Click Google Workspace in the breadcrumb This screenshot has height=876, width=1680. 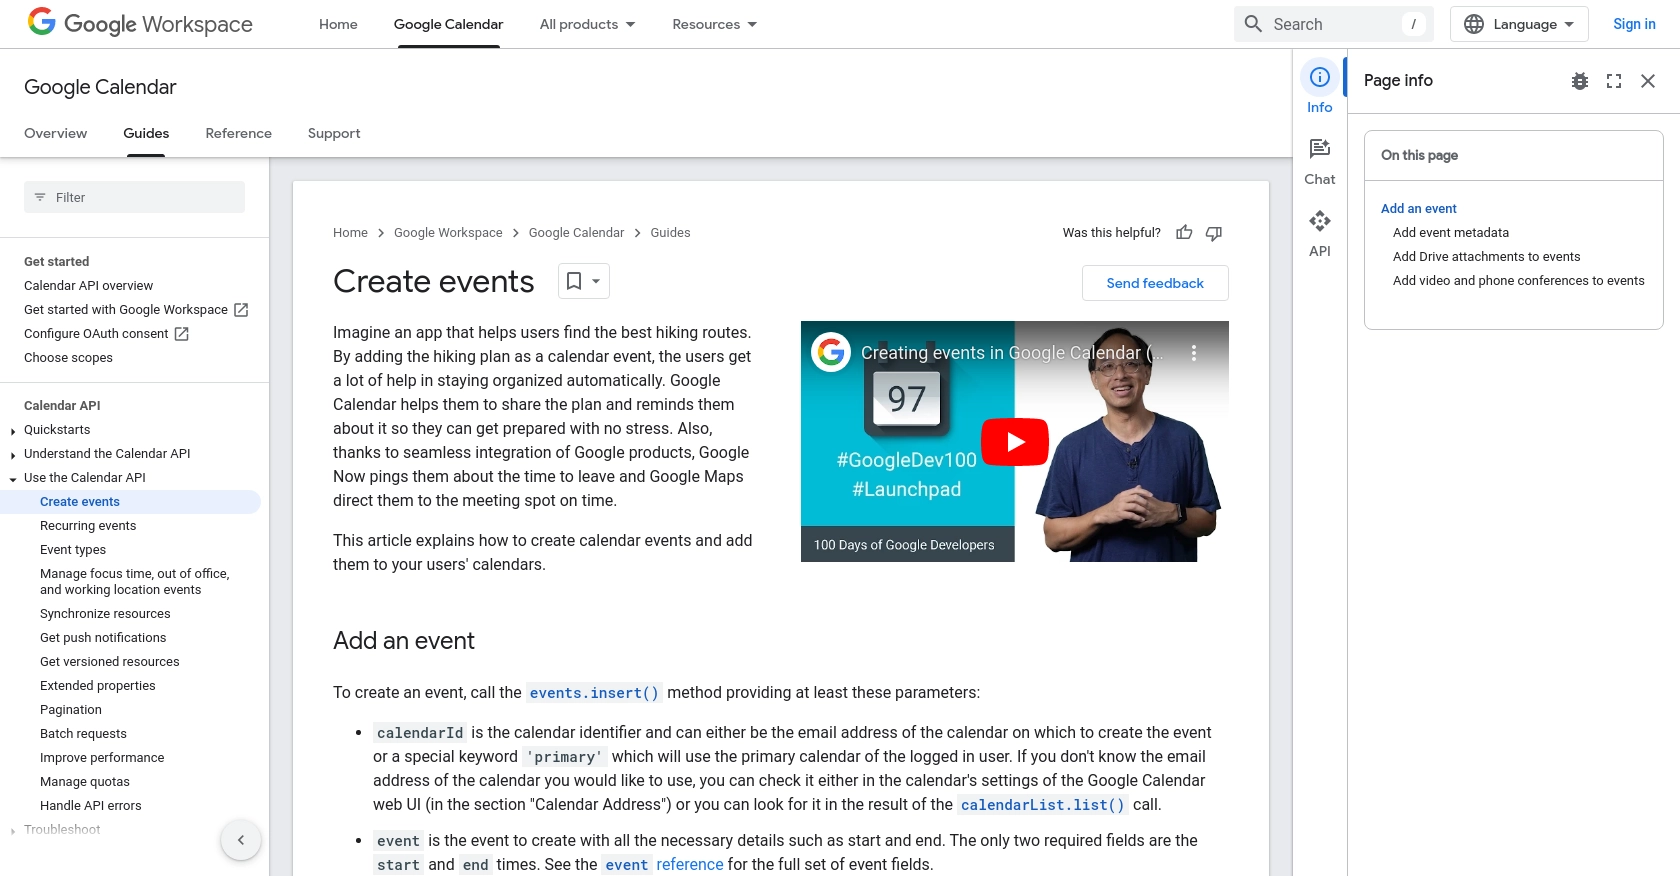pyautogui.click(x=448, y=233)
